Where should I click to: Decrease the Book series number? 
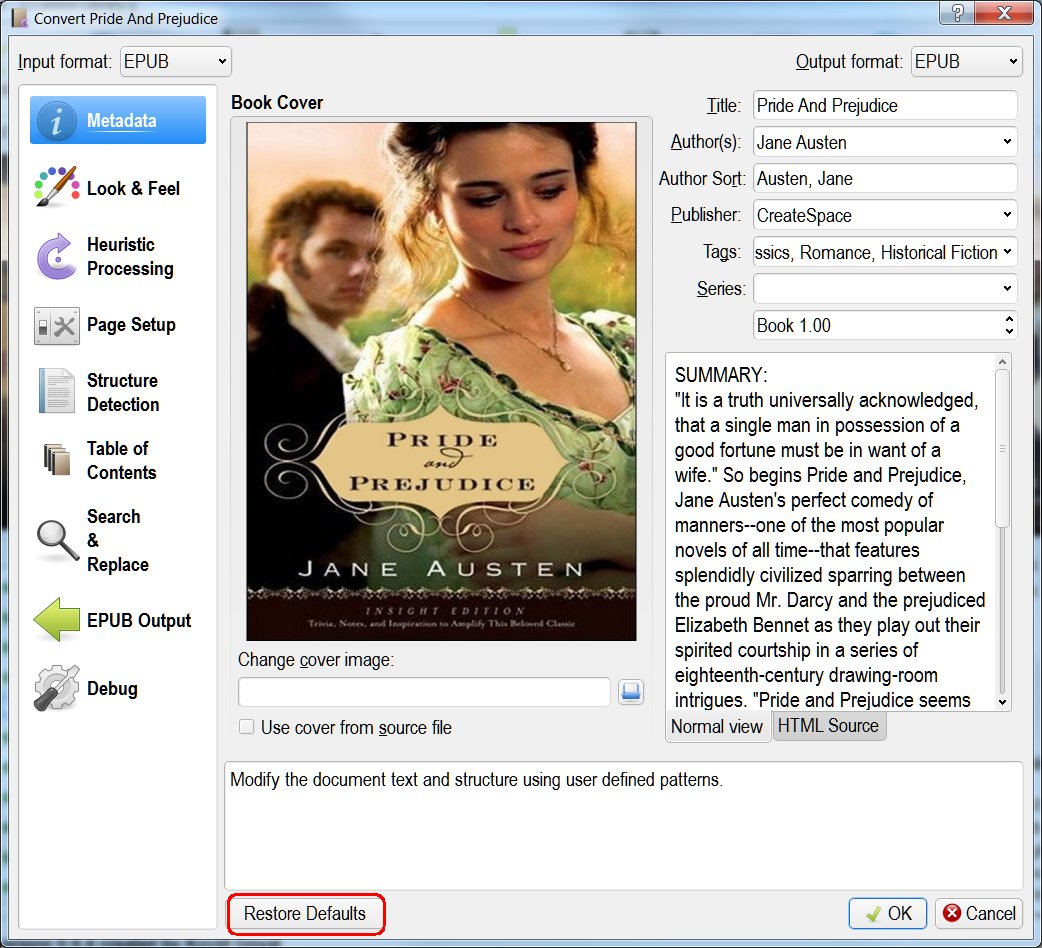tap(1009, 332)
